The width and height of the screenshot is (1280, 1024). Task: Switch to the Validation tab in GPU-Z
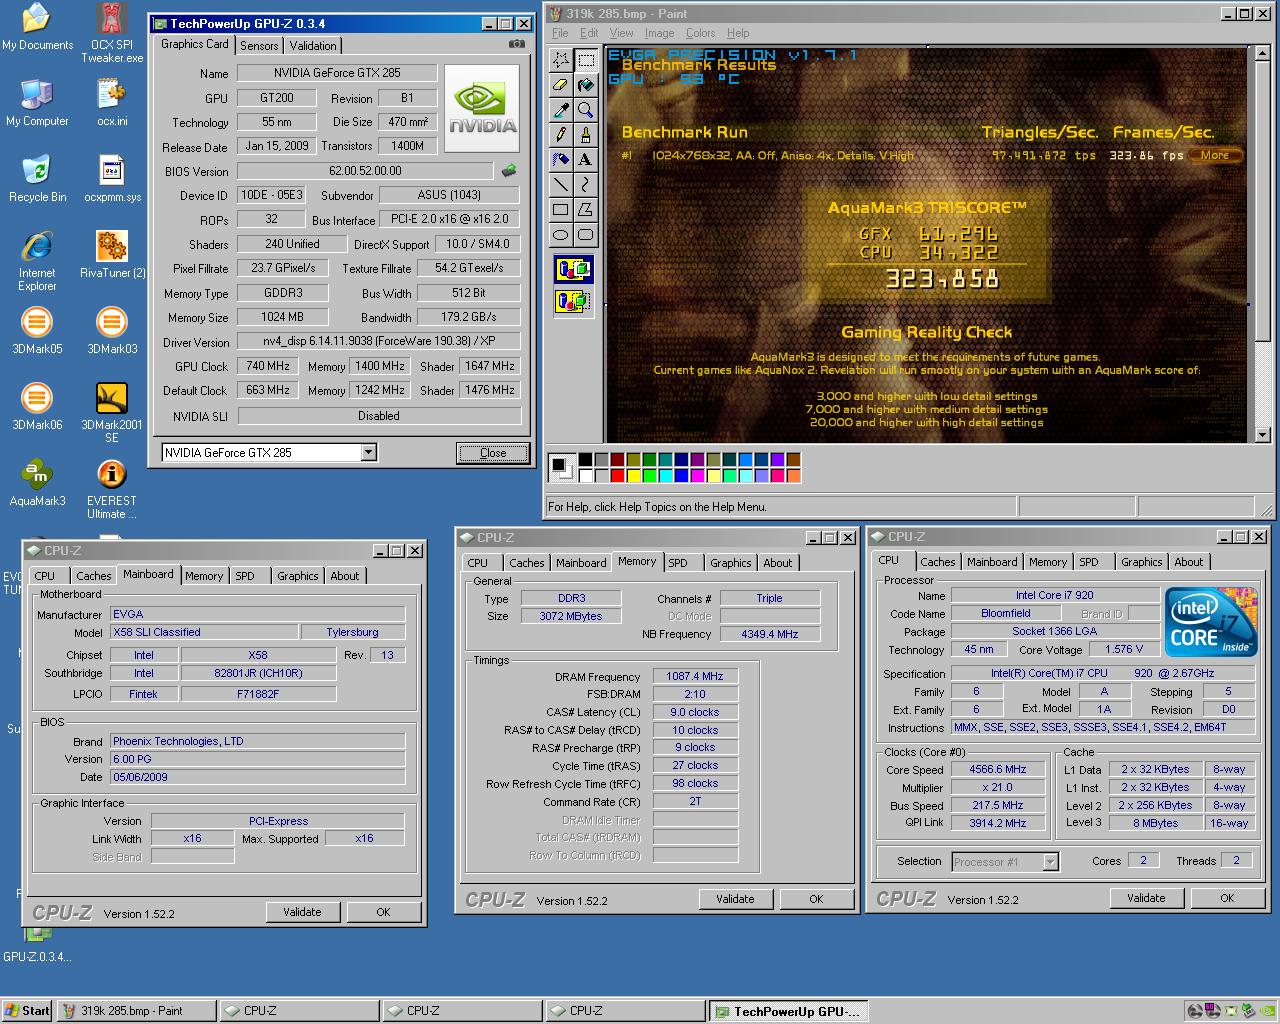pos(313,46)
